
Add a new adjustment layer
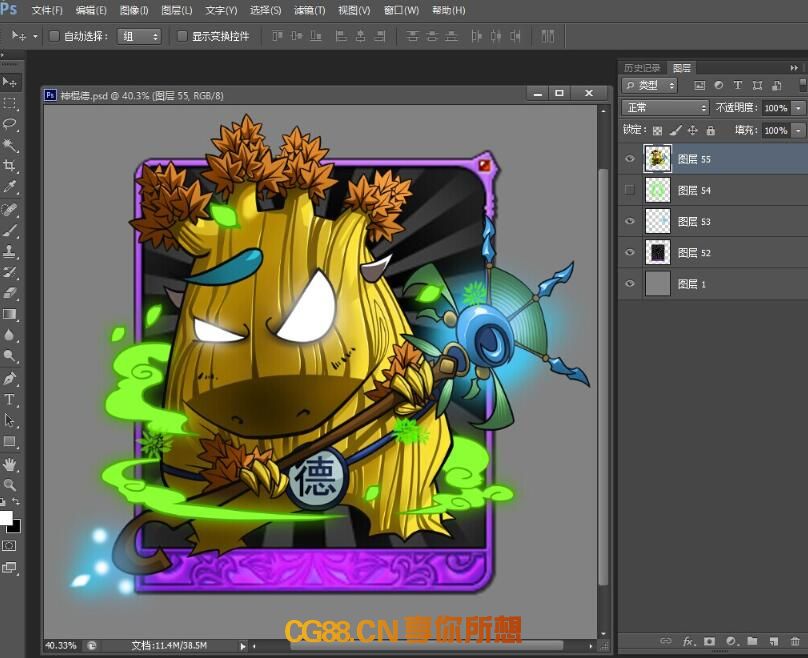[x=731, y=641]
